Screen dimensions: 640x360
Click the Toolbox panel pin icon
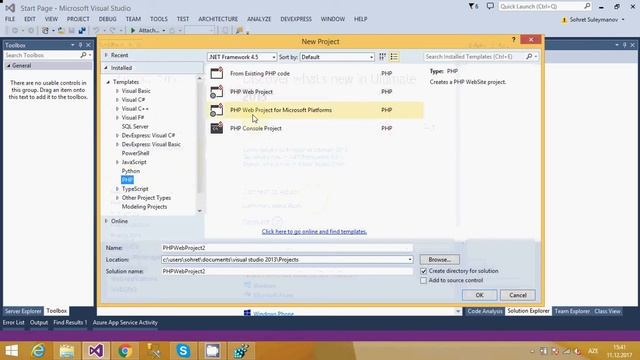pos(80,45)
